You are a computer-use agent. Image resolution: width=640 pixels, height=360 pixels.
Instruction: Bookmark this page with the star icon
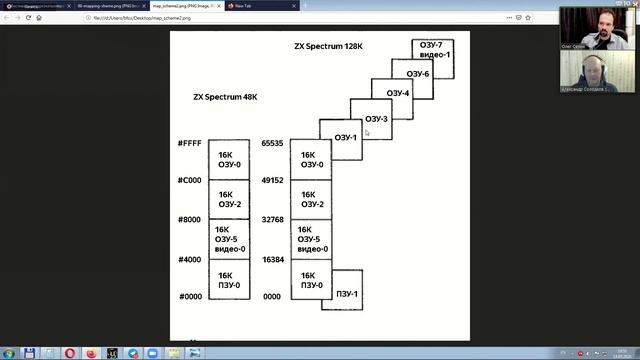[x=528, y=18]
